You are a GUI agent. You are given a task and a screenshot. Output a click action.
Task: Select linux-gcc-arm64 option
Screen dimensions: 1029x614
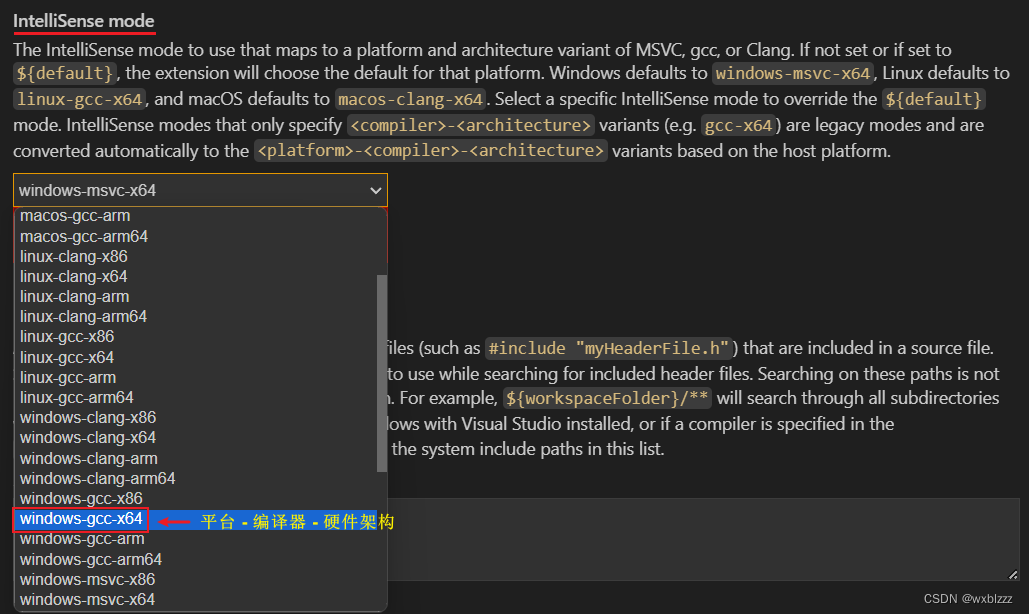74,397
